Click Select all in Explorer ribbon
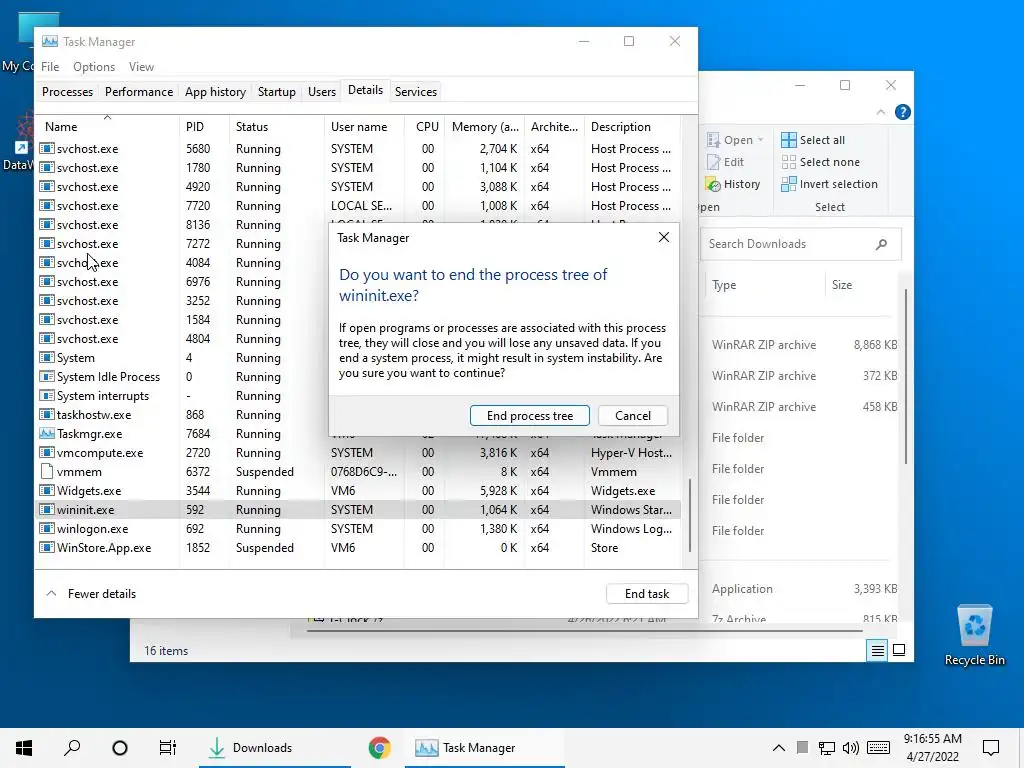 (x=813, y=140)
